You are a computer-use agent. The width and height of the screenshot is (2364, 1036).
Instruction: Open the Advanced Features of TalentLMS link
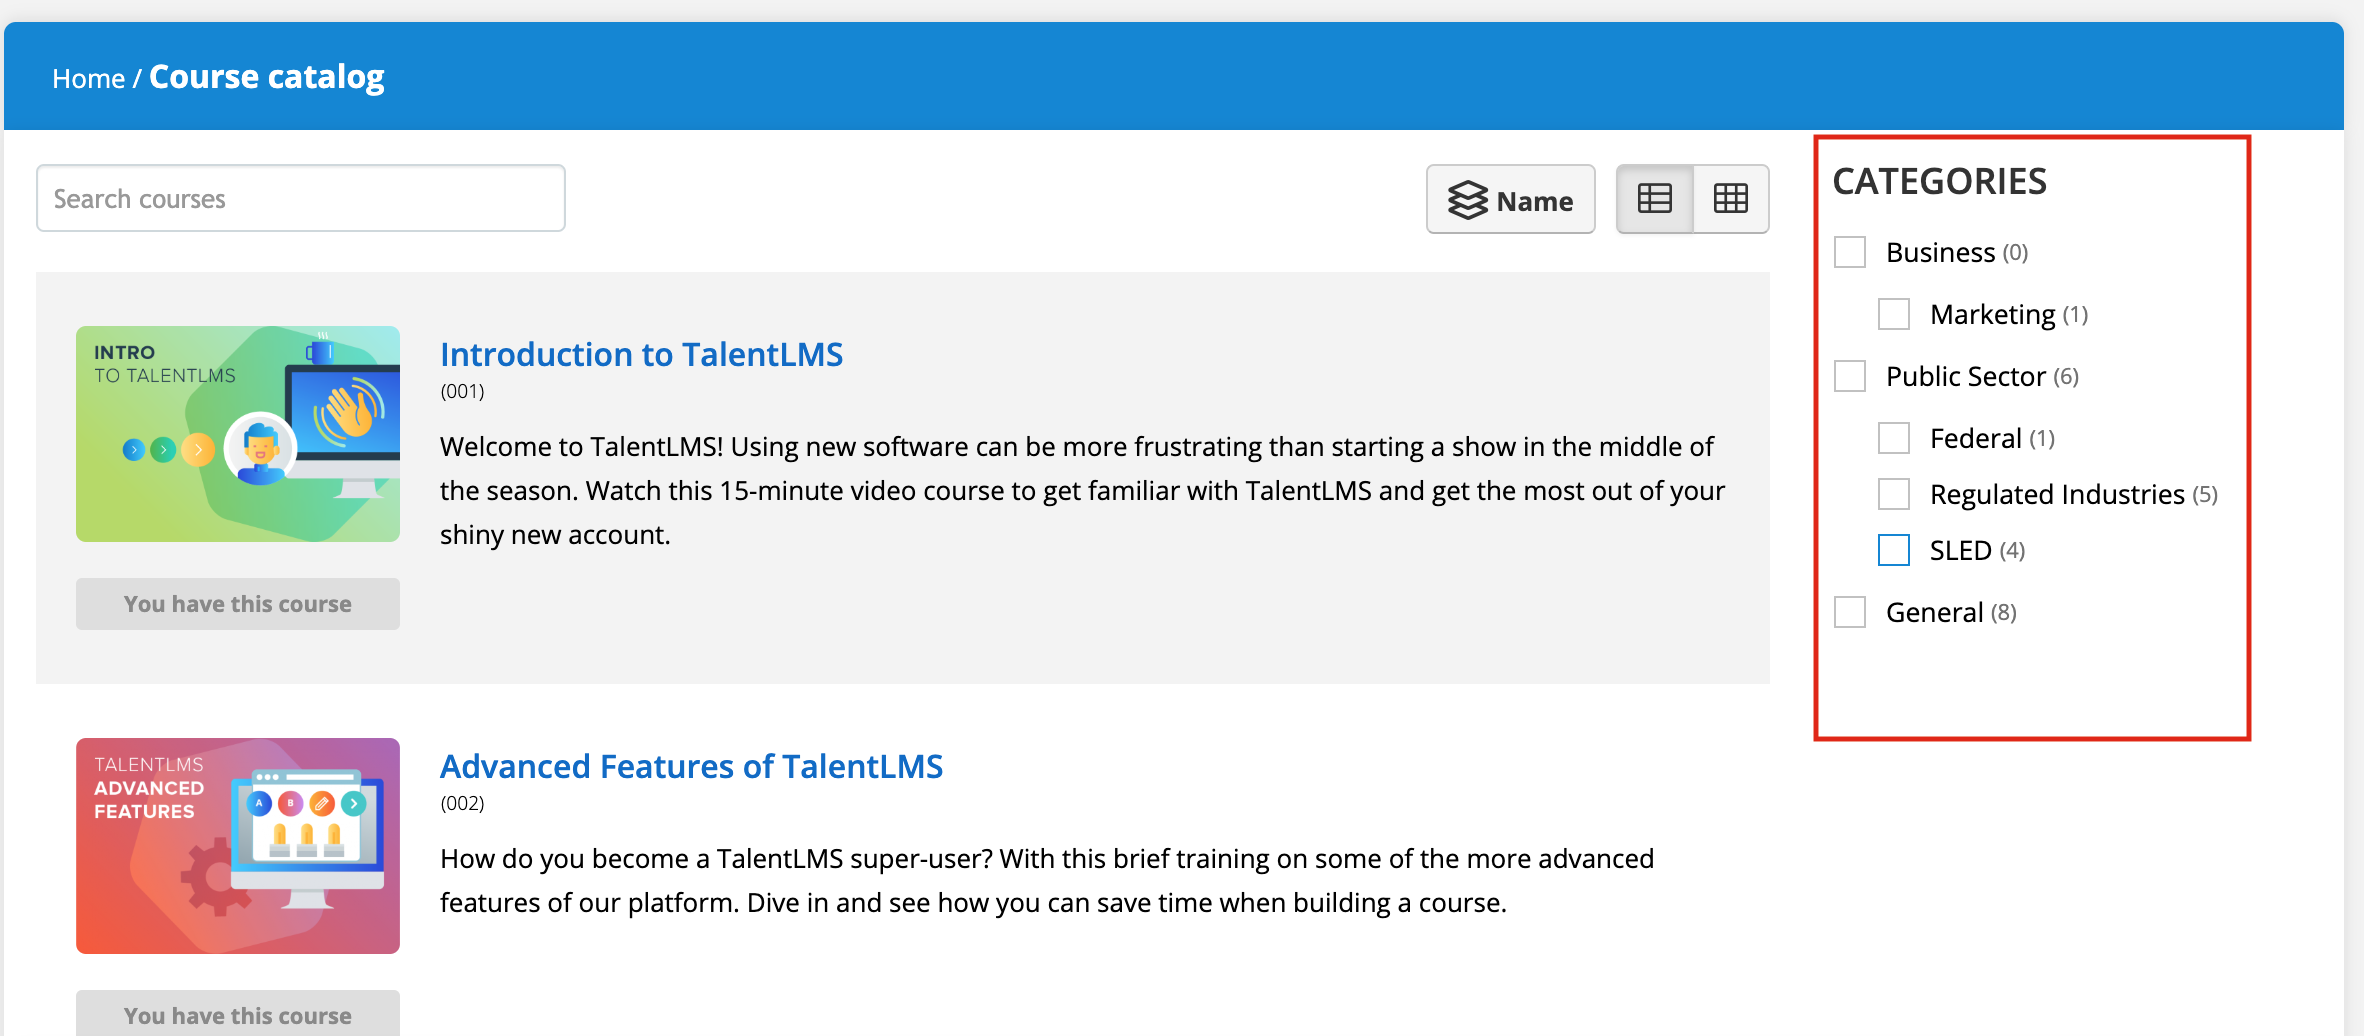coord(692,766)
